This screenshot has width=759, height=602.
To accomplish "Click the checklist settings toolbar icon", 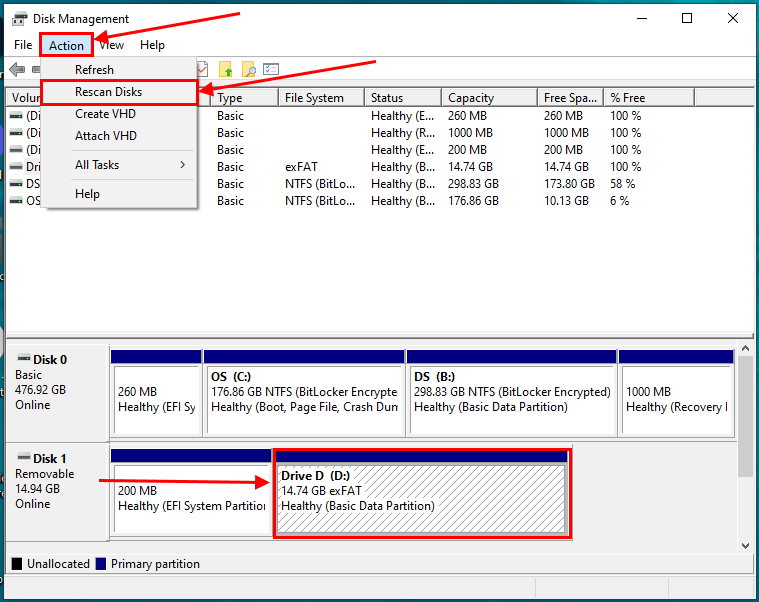I will (271, 69).
